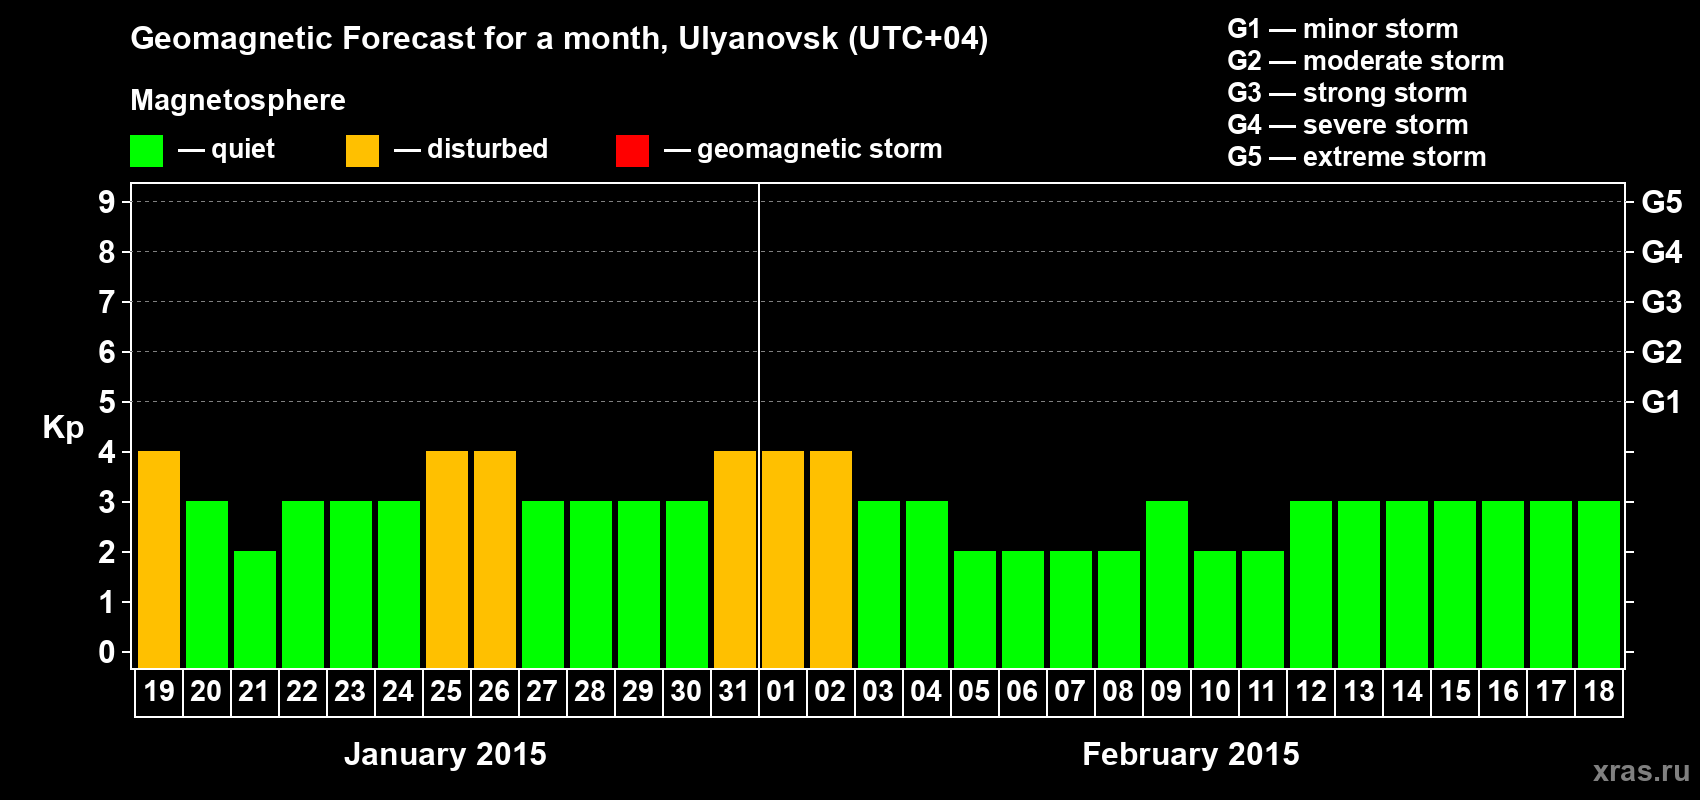
Task: Click the green bar for February 18
Action: tap(1599, 585)
